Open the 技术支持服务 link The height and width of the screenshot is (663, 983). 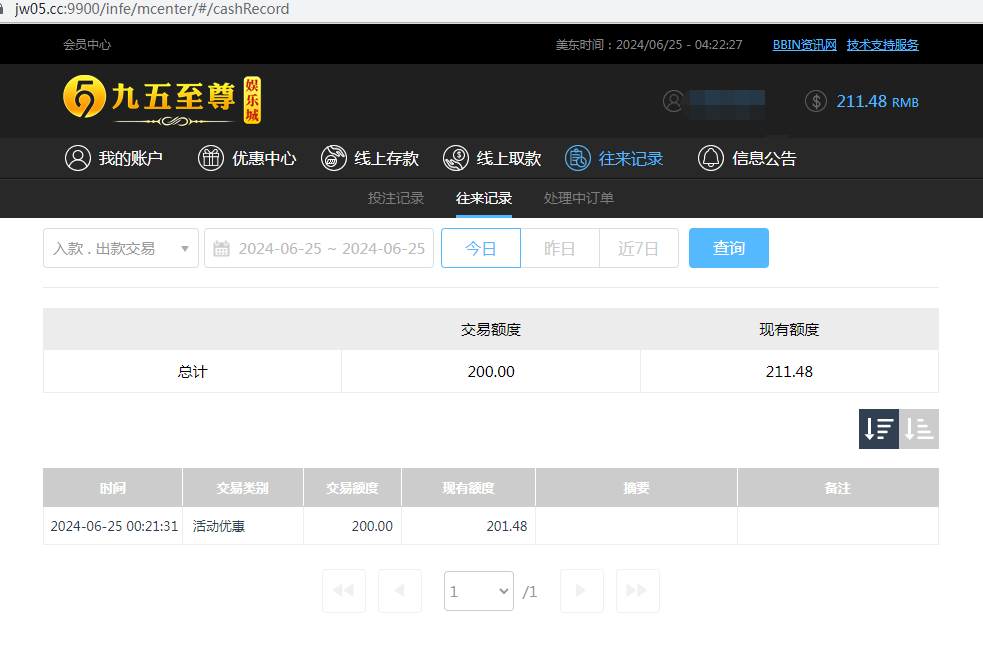882,45
